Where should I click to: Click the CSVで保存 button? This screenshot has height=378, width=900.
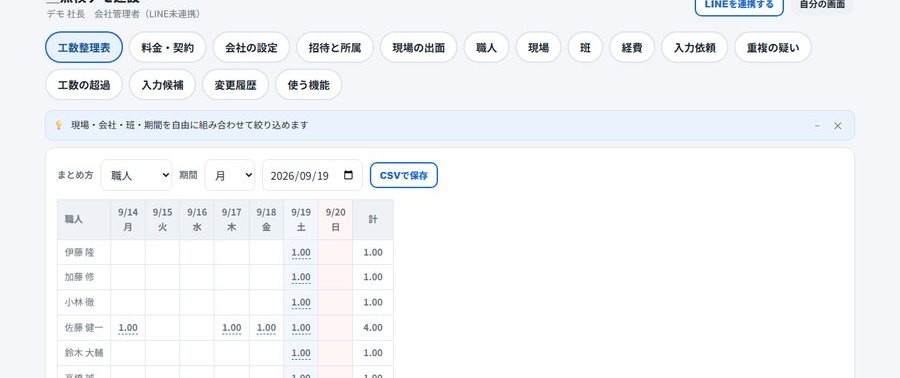pyautogui.click(x=404, y=176)
